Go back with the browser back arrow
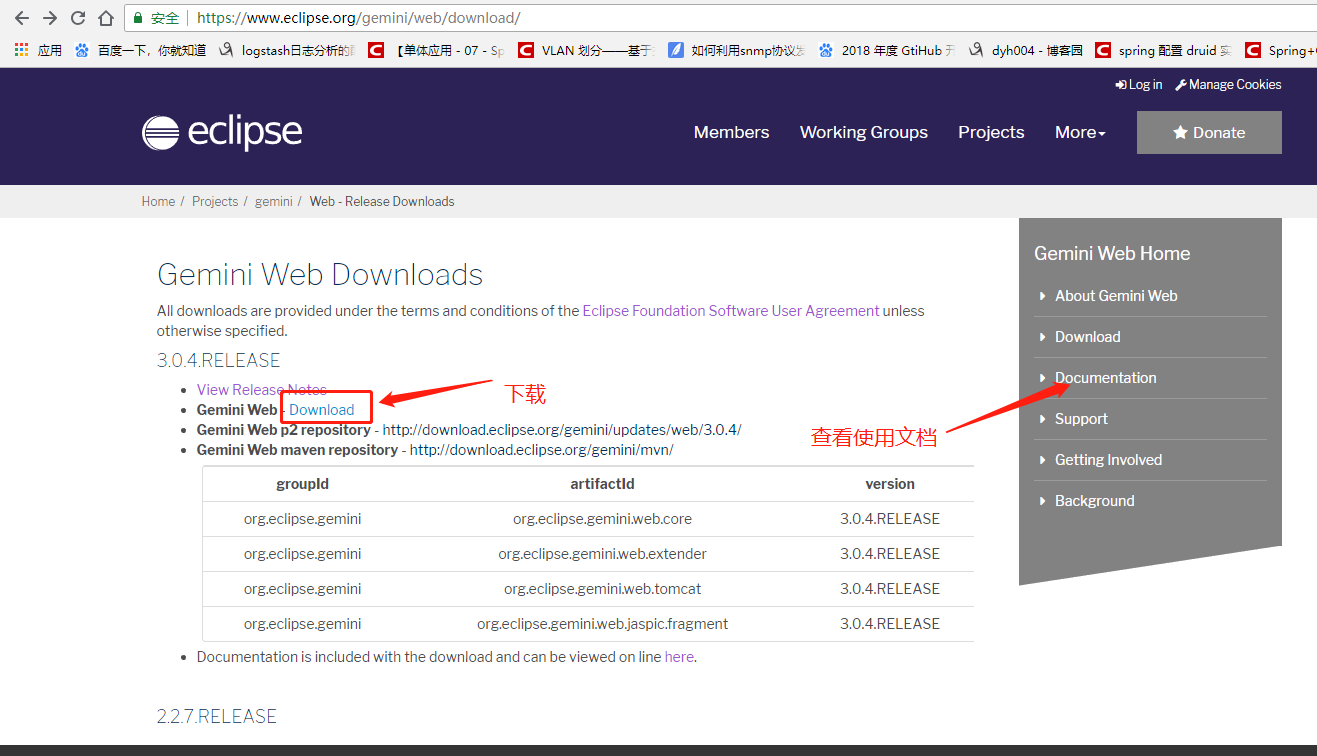The height and width of the screenshot is (756, 1317). point(21,18)
